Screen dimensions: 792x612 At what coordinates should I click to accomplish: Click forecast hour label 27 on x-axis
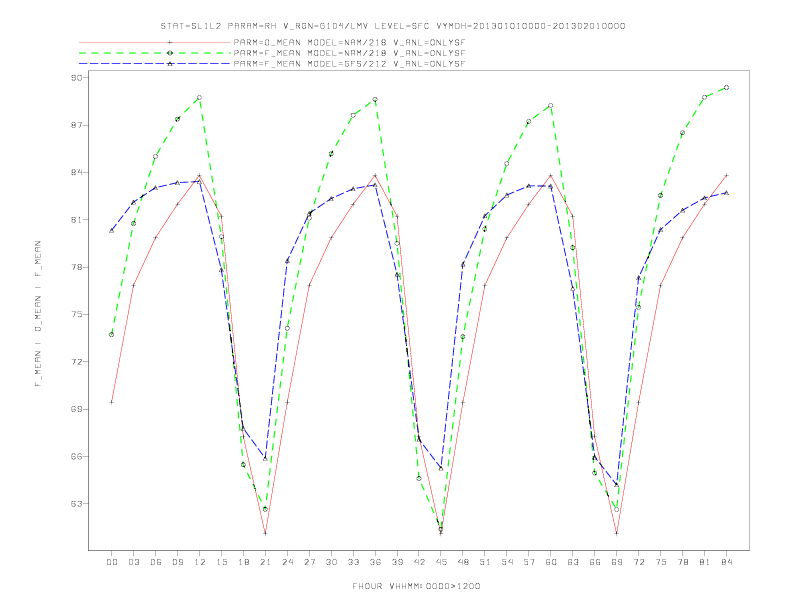[x=310, y=562]
